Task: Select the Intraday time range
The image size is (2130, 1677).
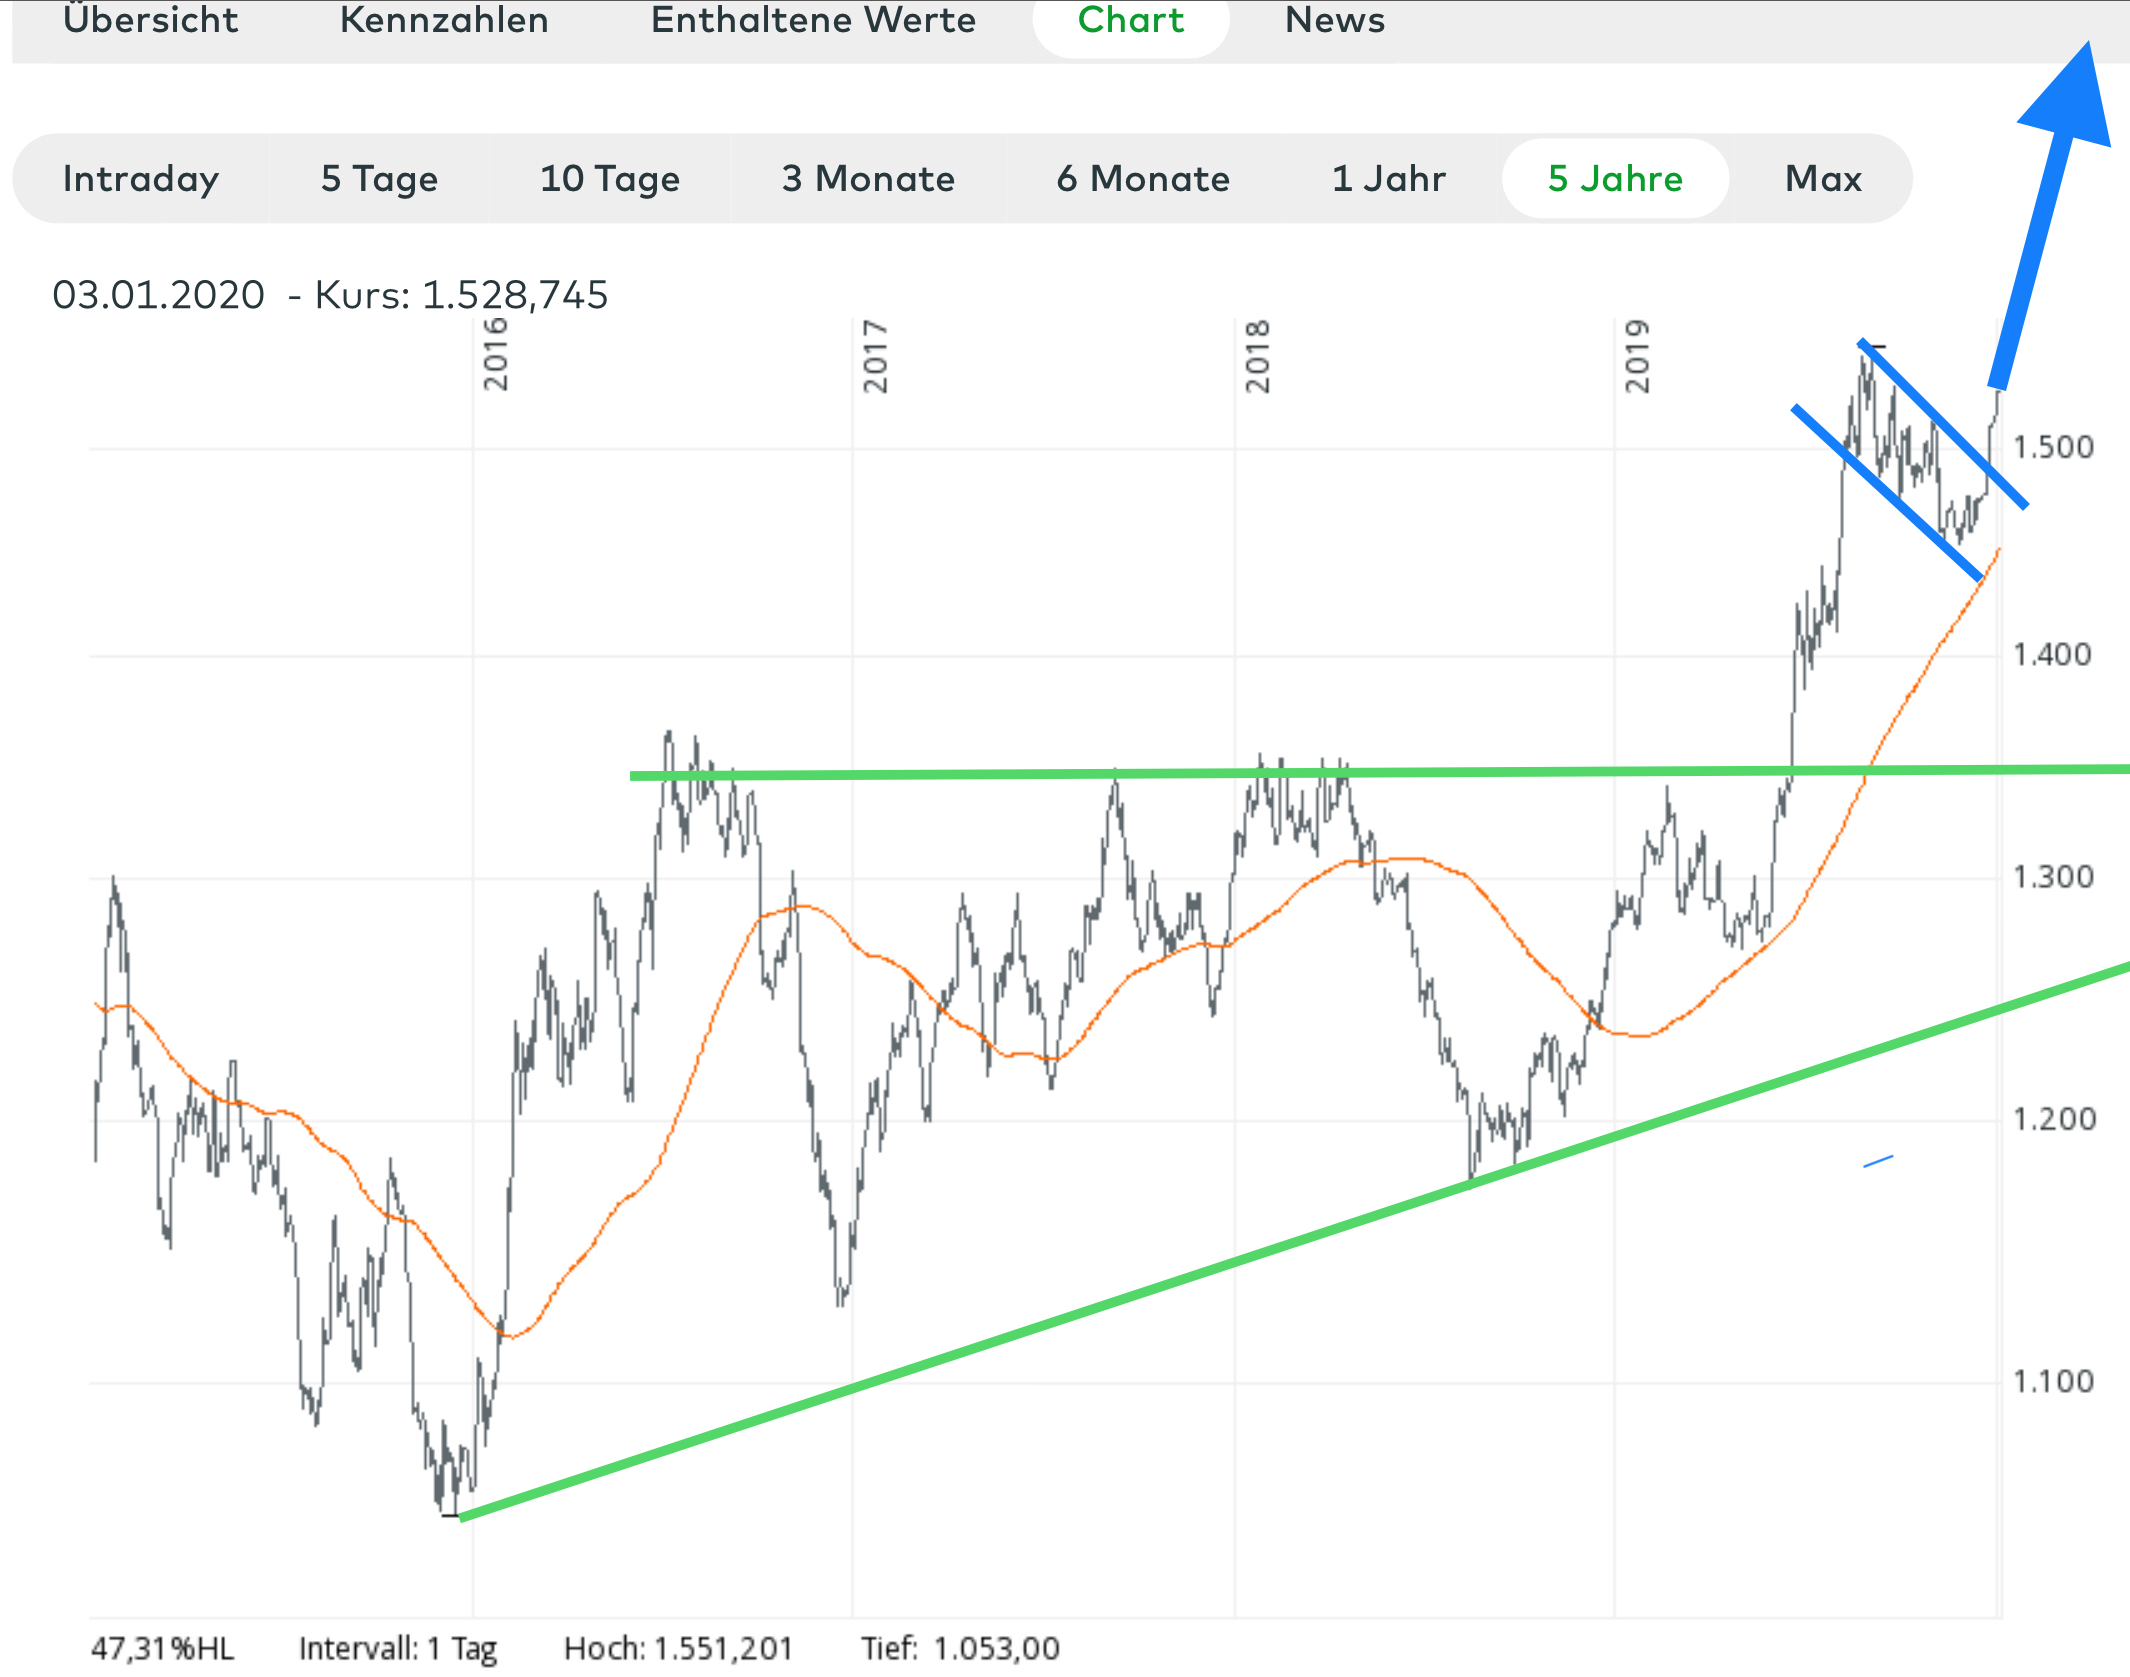Action: pos(140,179)
